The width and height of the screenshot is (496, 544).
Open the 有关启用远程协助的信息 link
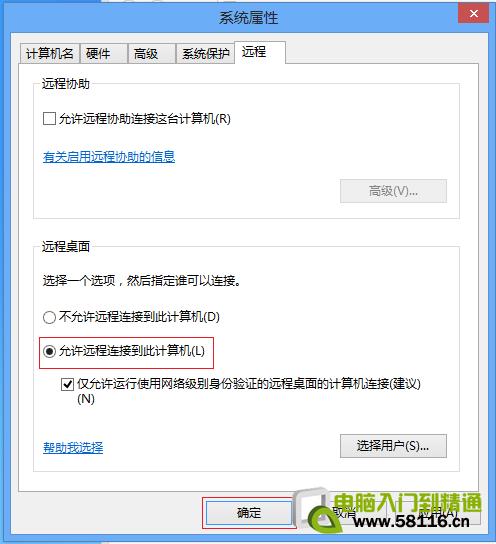(109, 157)
